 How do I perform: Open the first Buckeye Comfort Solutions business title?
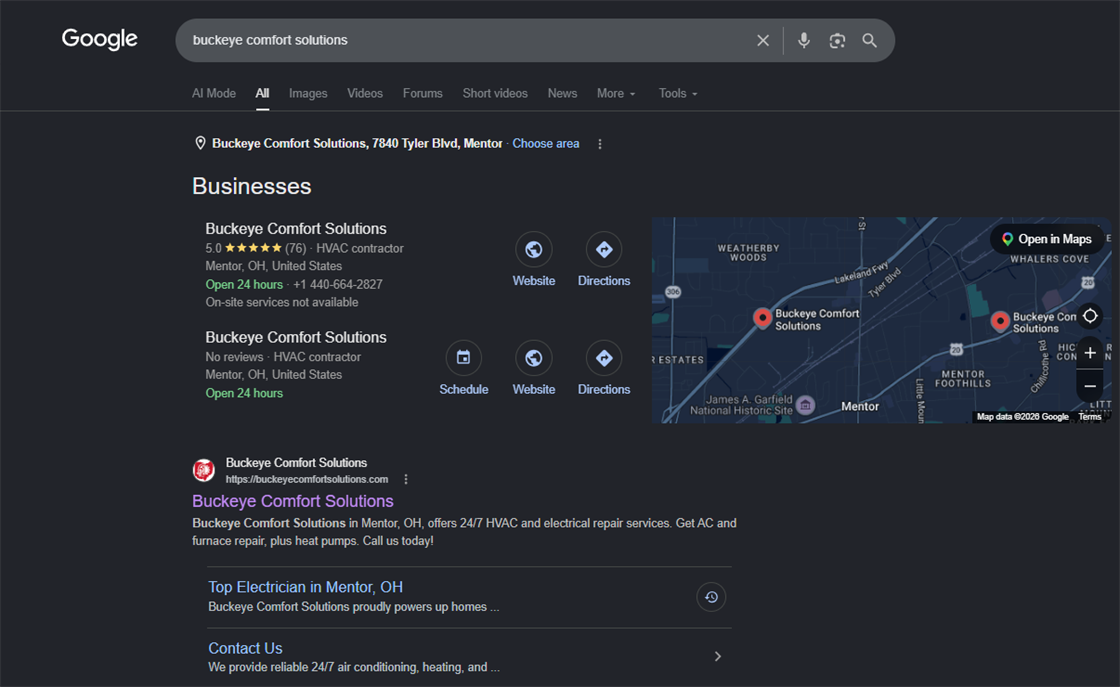coord(296,229)
